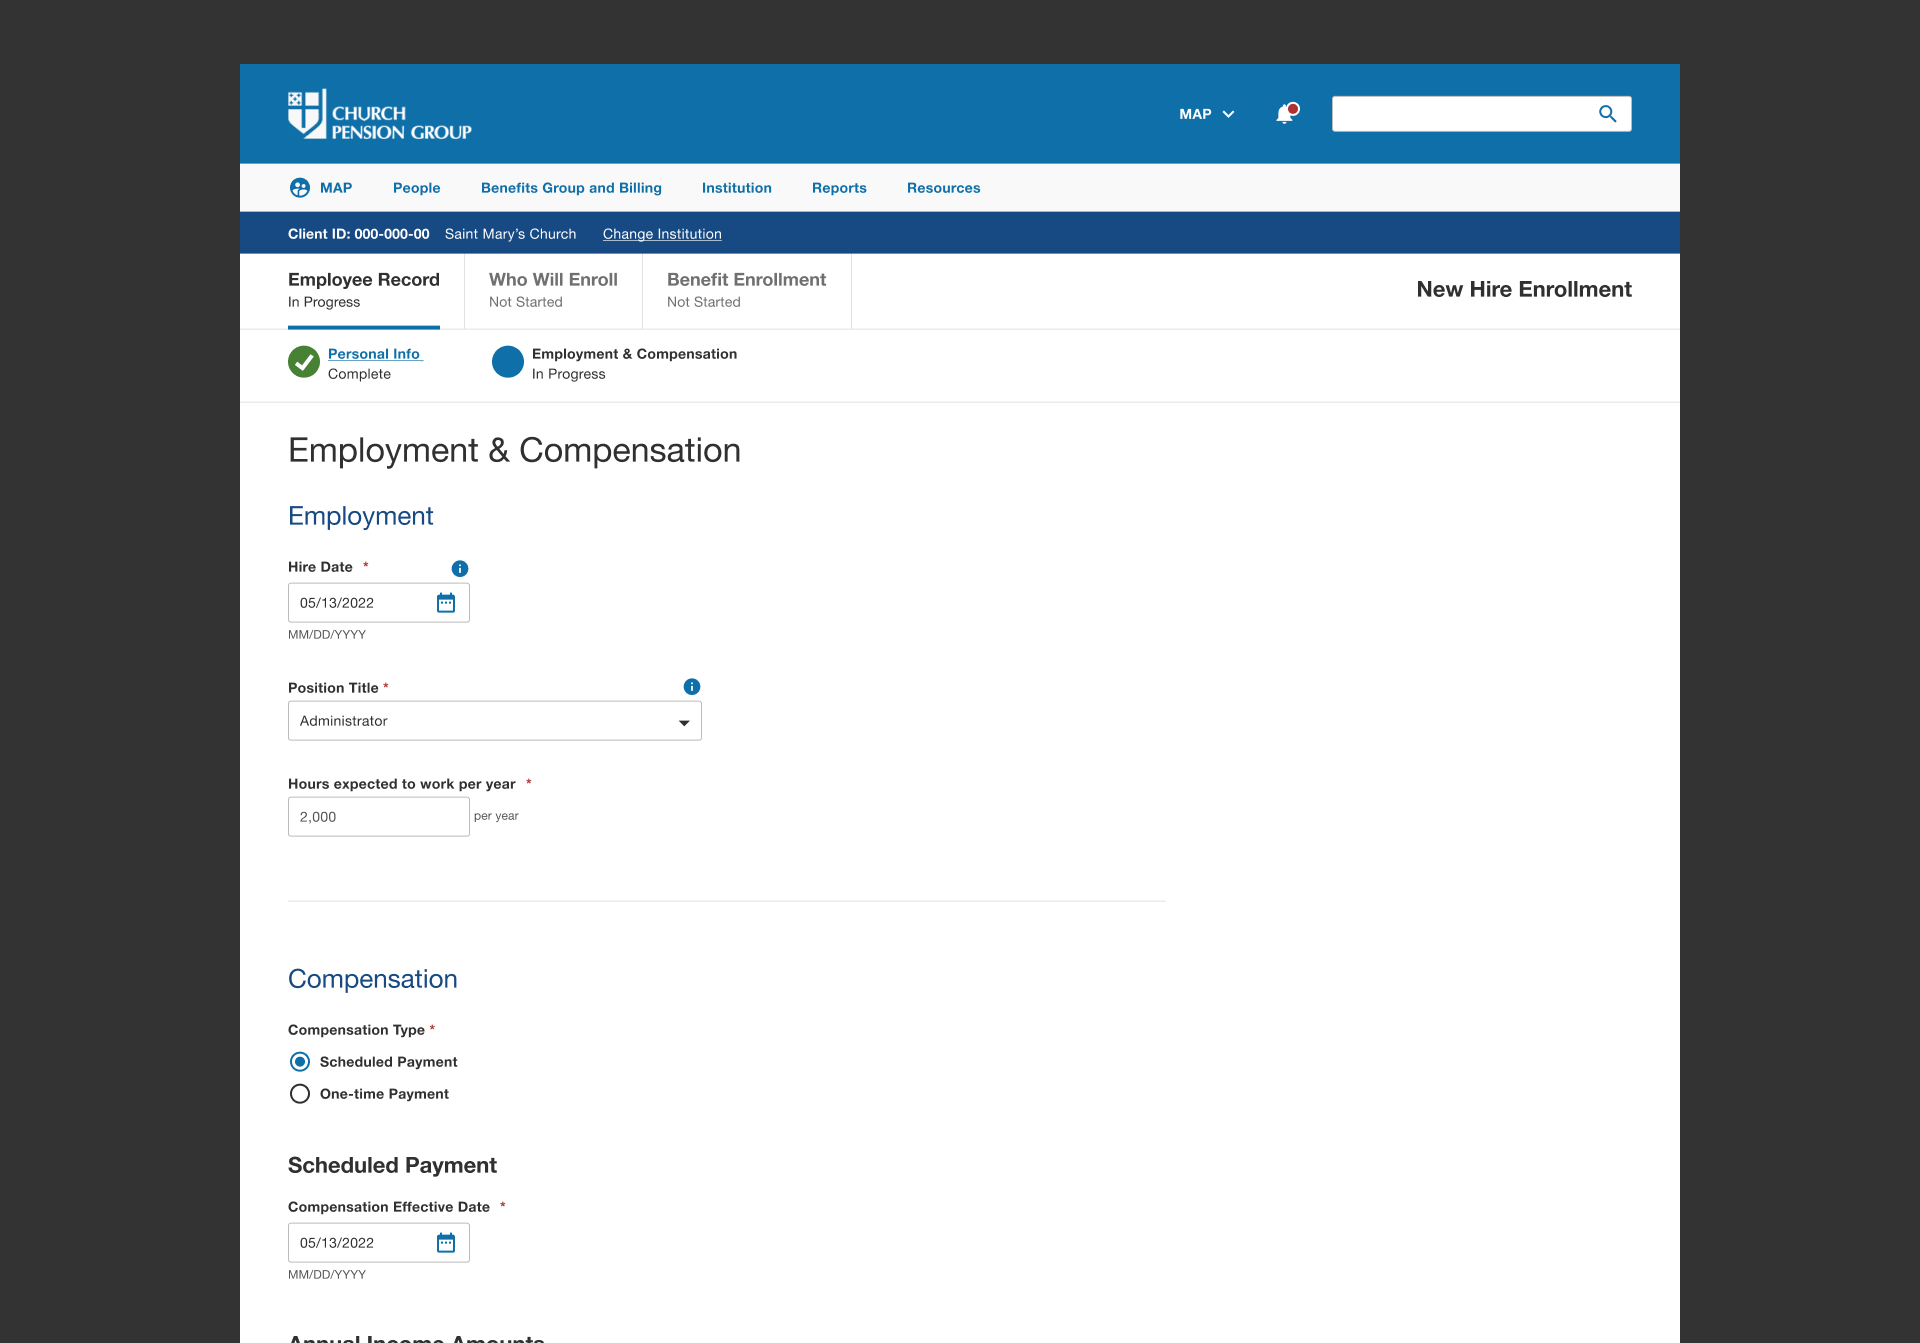The width and height of the screenshot is (1920, 1343).
Task: Click the Personal Info step link
Action: (x=374, y=354)
